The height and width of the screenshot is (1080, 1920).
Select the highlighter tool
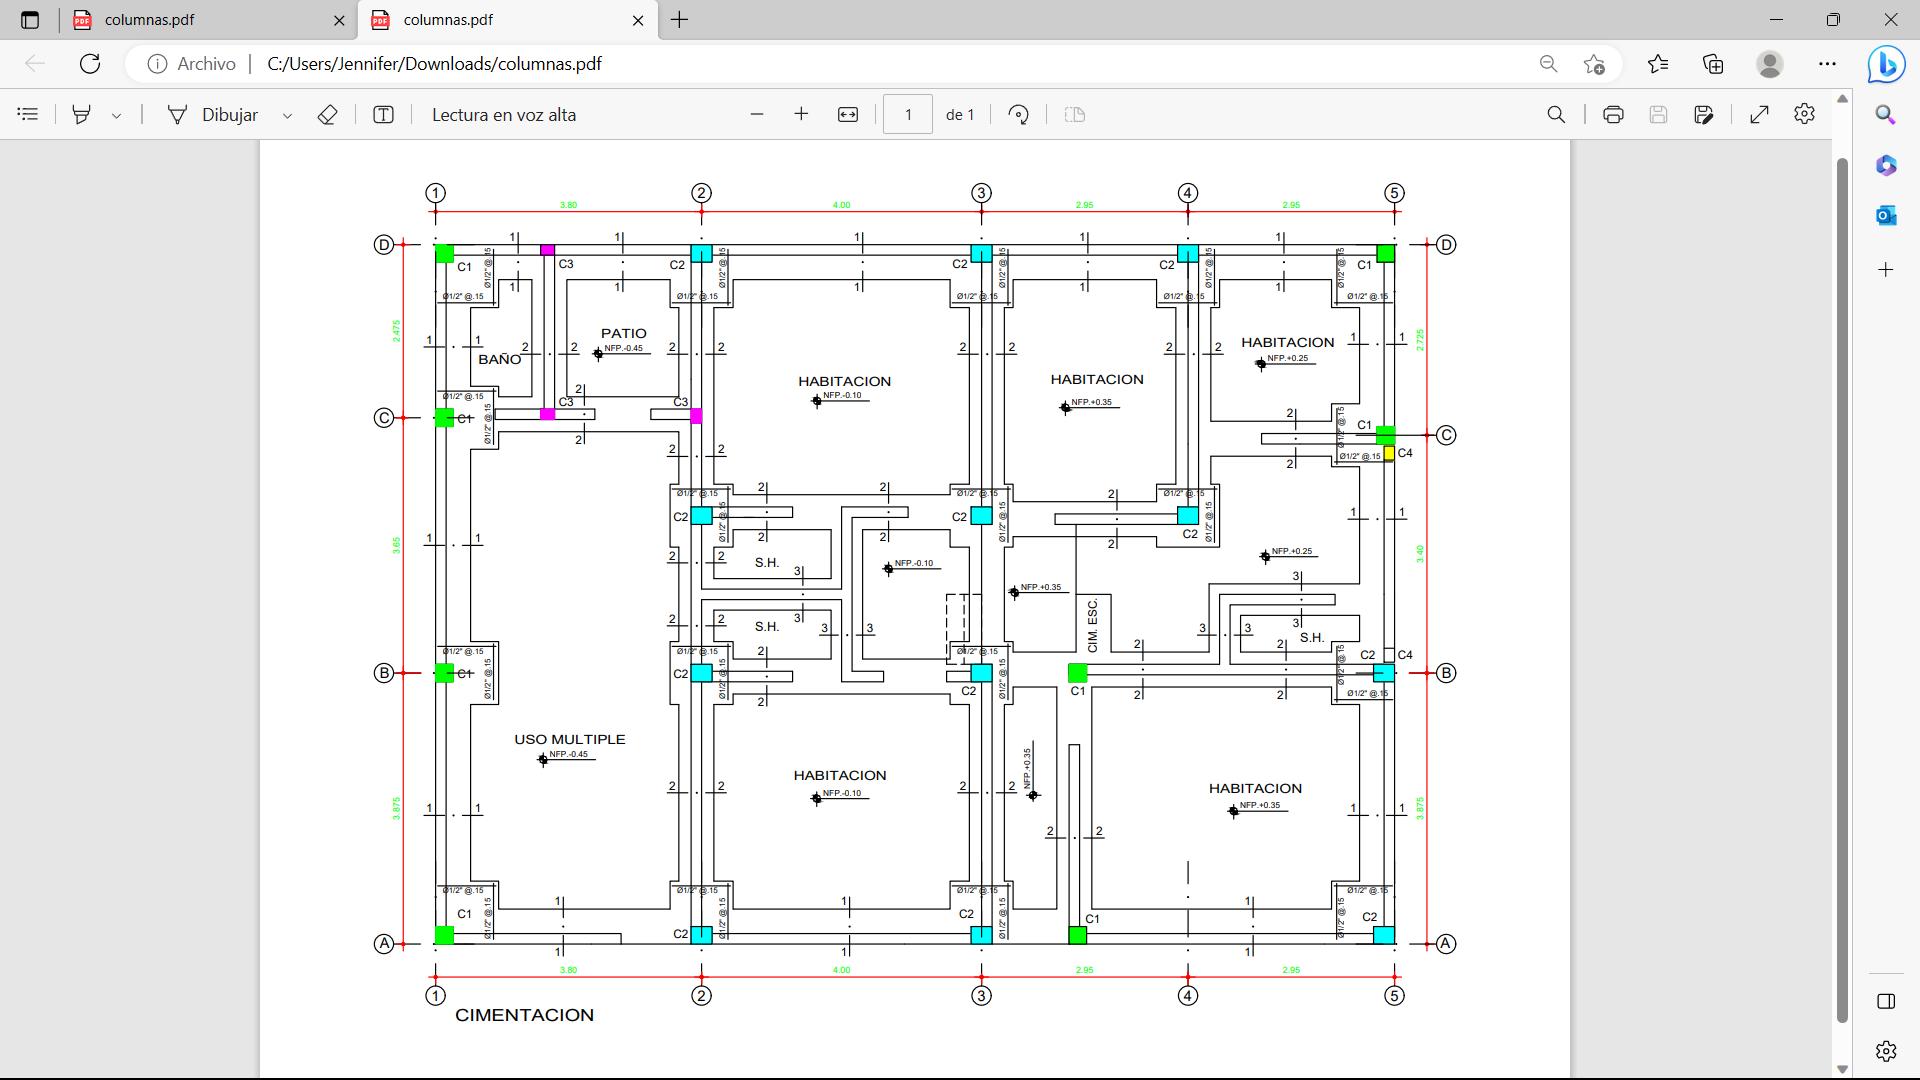click(82, 115)
